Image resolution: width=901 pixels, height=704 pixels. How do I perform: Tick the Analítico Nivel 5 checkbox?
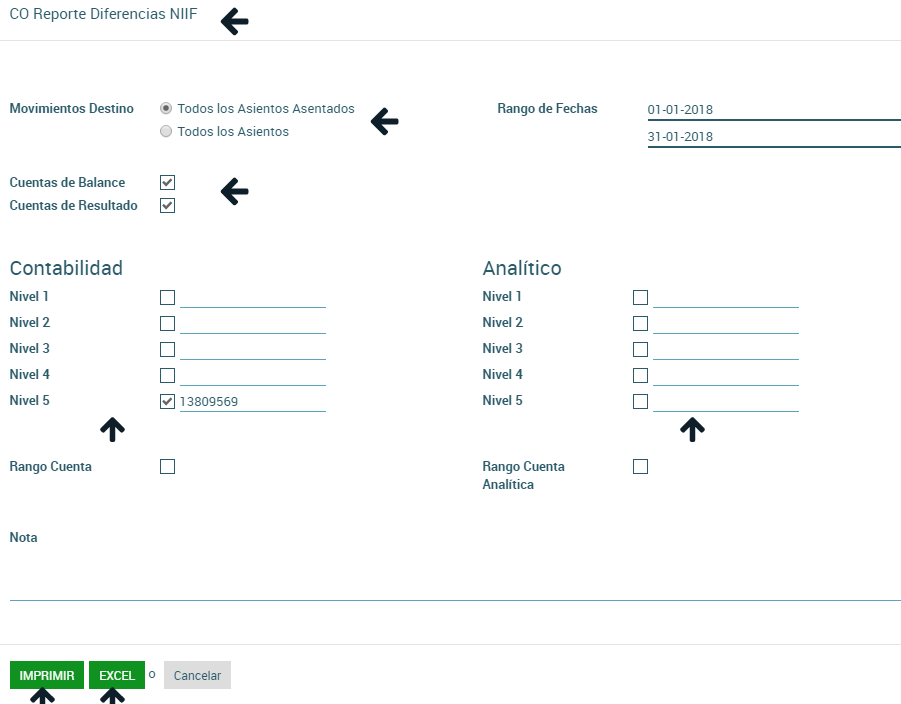click(640, 401)
